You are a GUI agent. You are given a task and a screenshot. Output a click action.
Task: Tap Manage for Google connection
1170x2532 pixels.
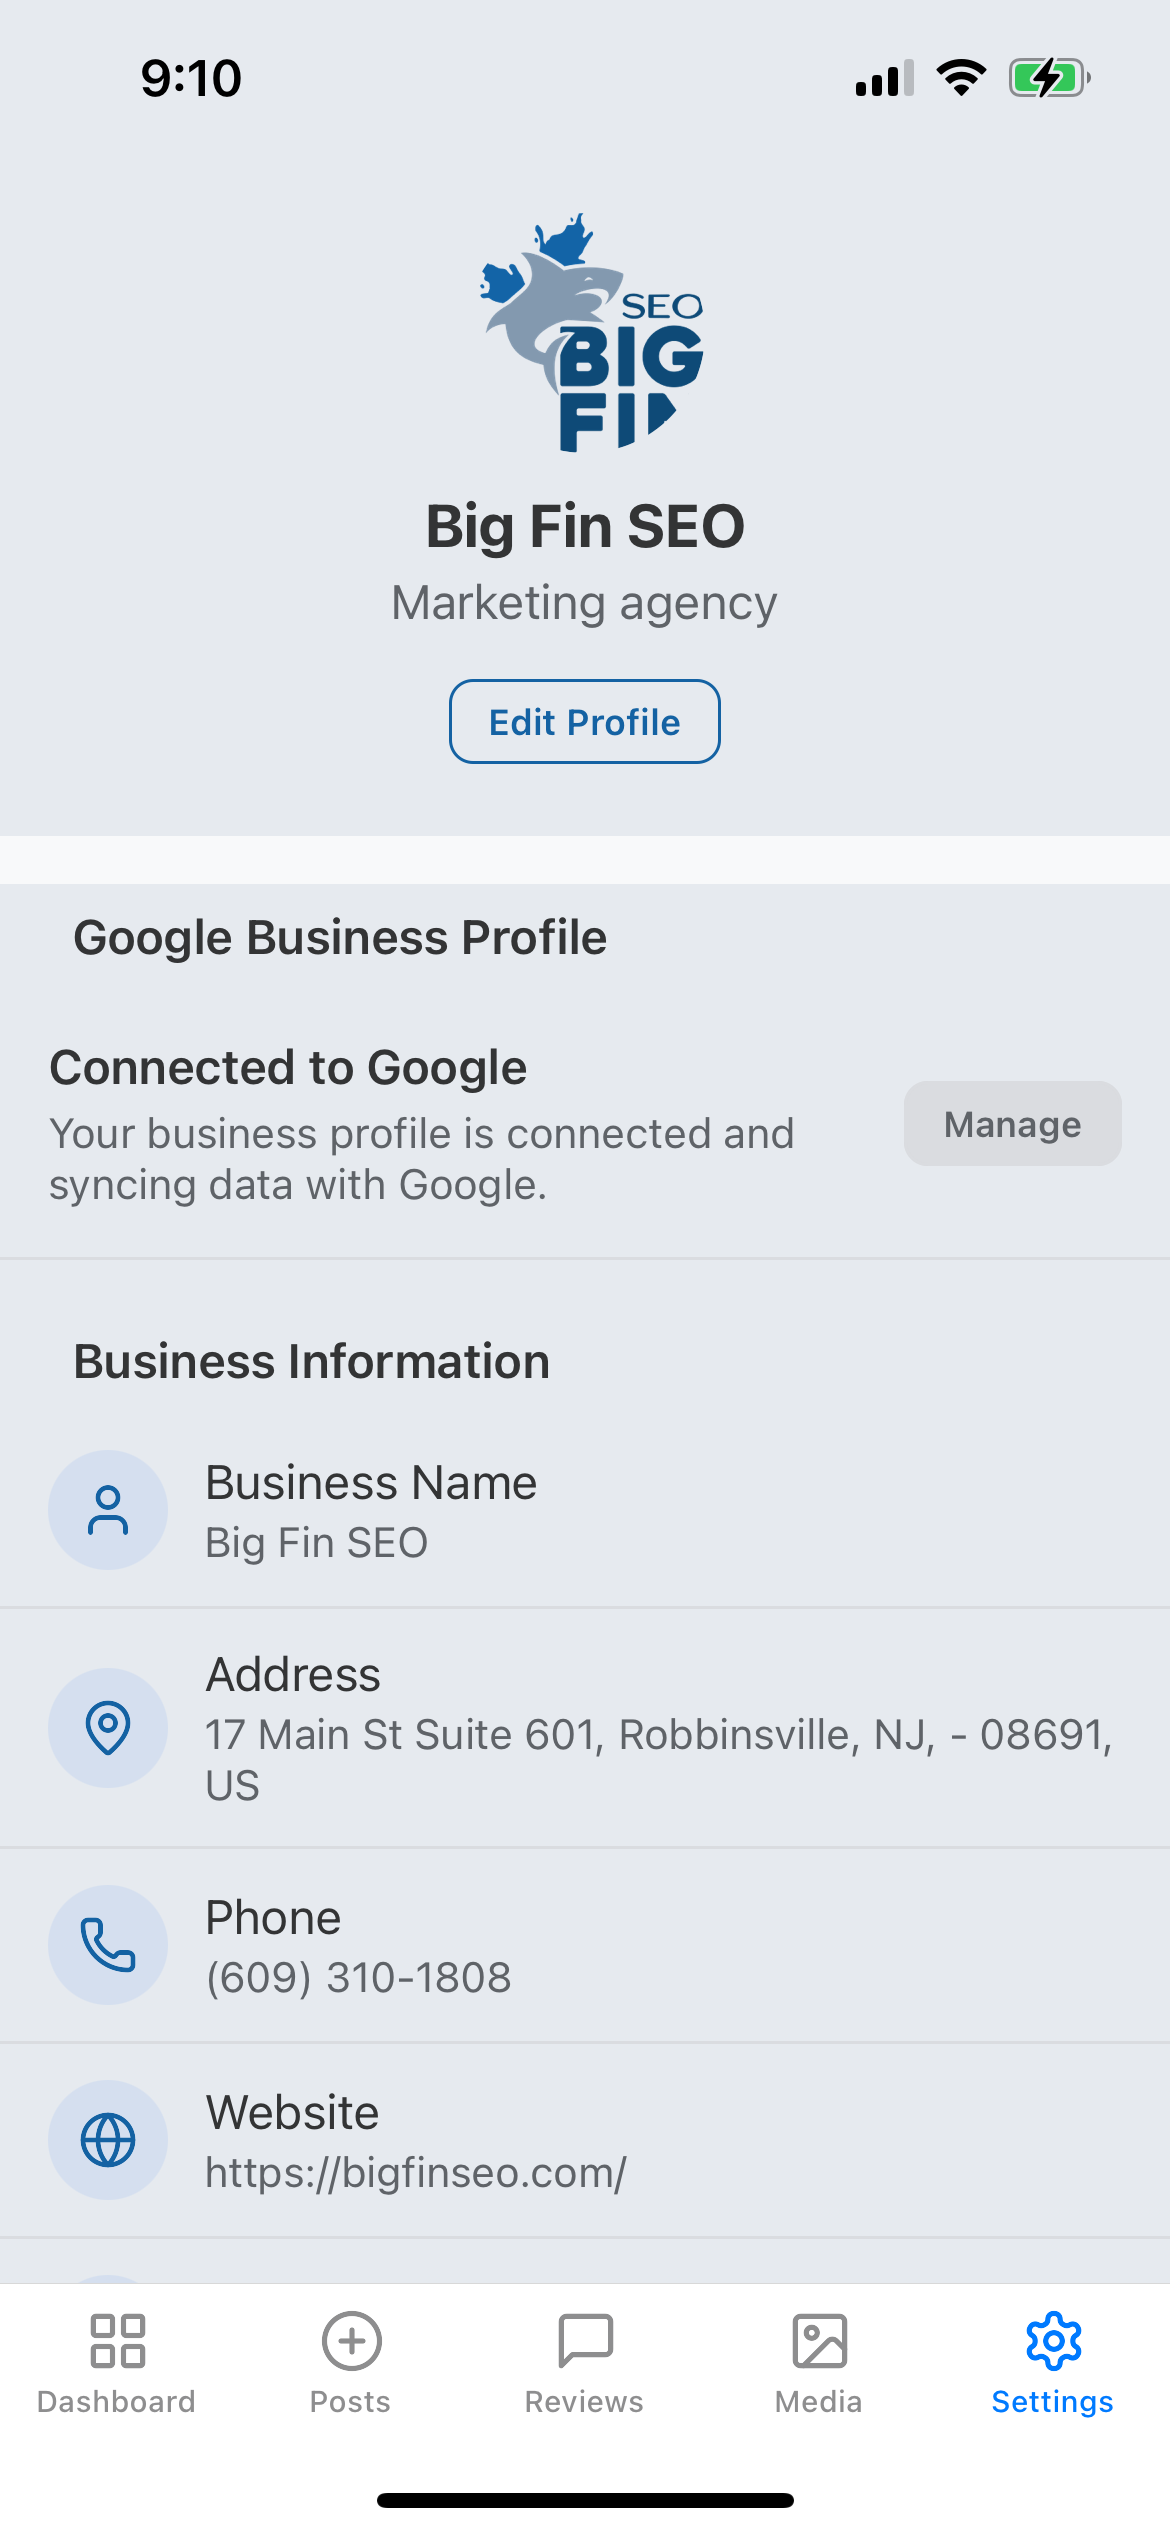[1012, 1123]
